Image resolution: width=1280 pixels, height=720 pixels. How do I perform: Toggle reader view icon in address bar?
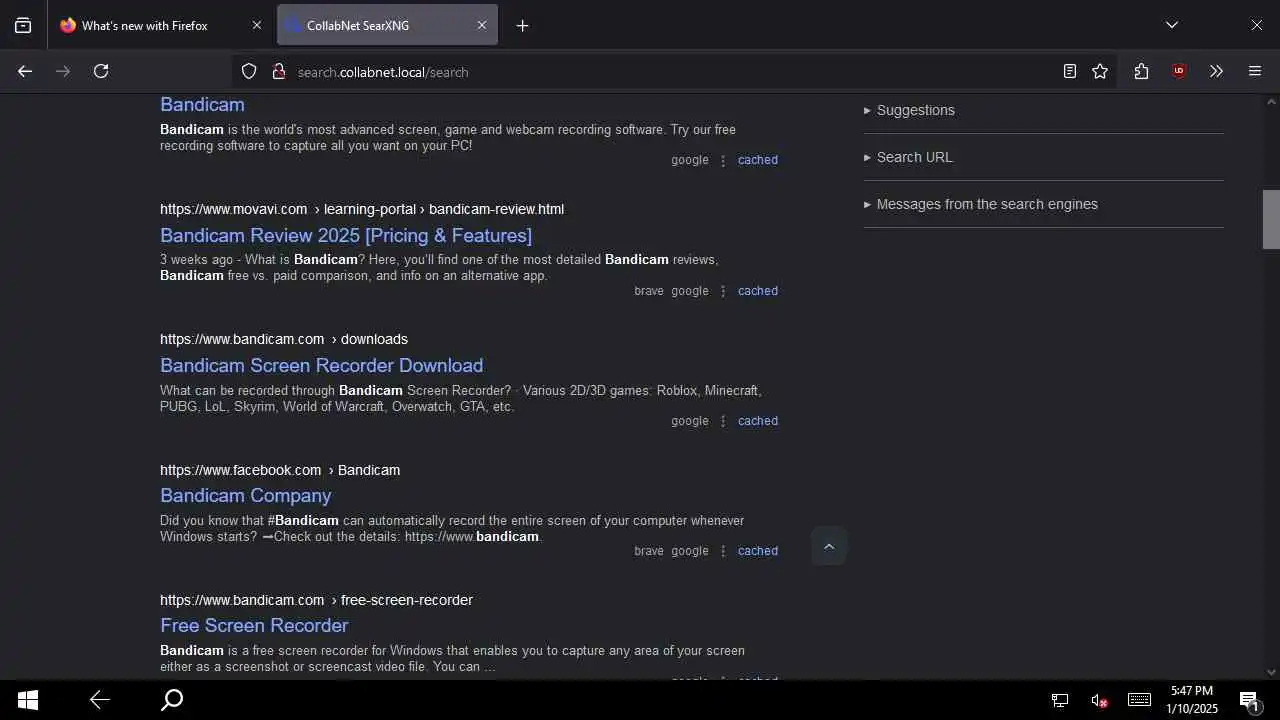(1069, 71)
